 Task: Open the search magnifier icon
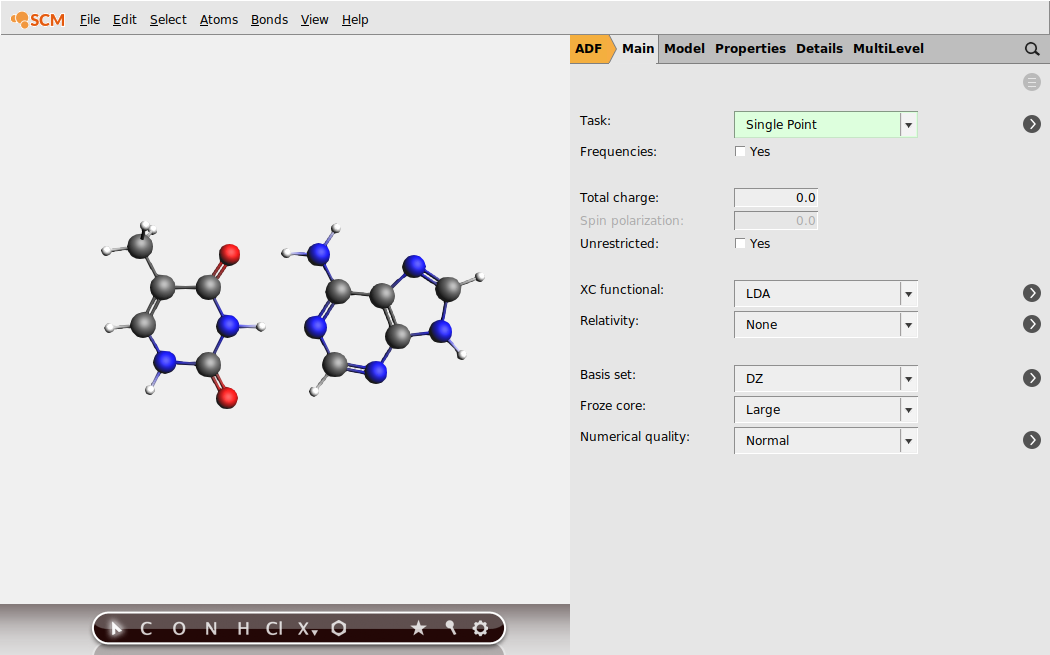click(1032, 48)
